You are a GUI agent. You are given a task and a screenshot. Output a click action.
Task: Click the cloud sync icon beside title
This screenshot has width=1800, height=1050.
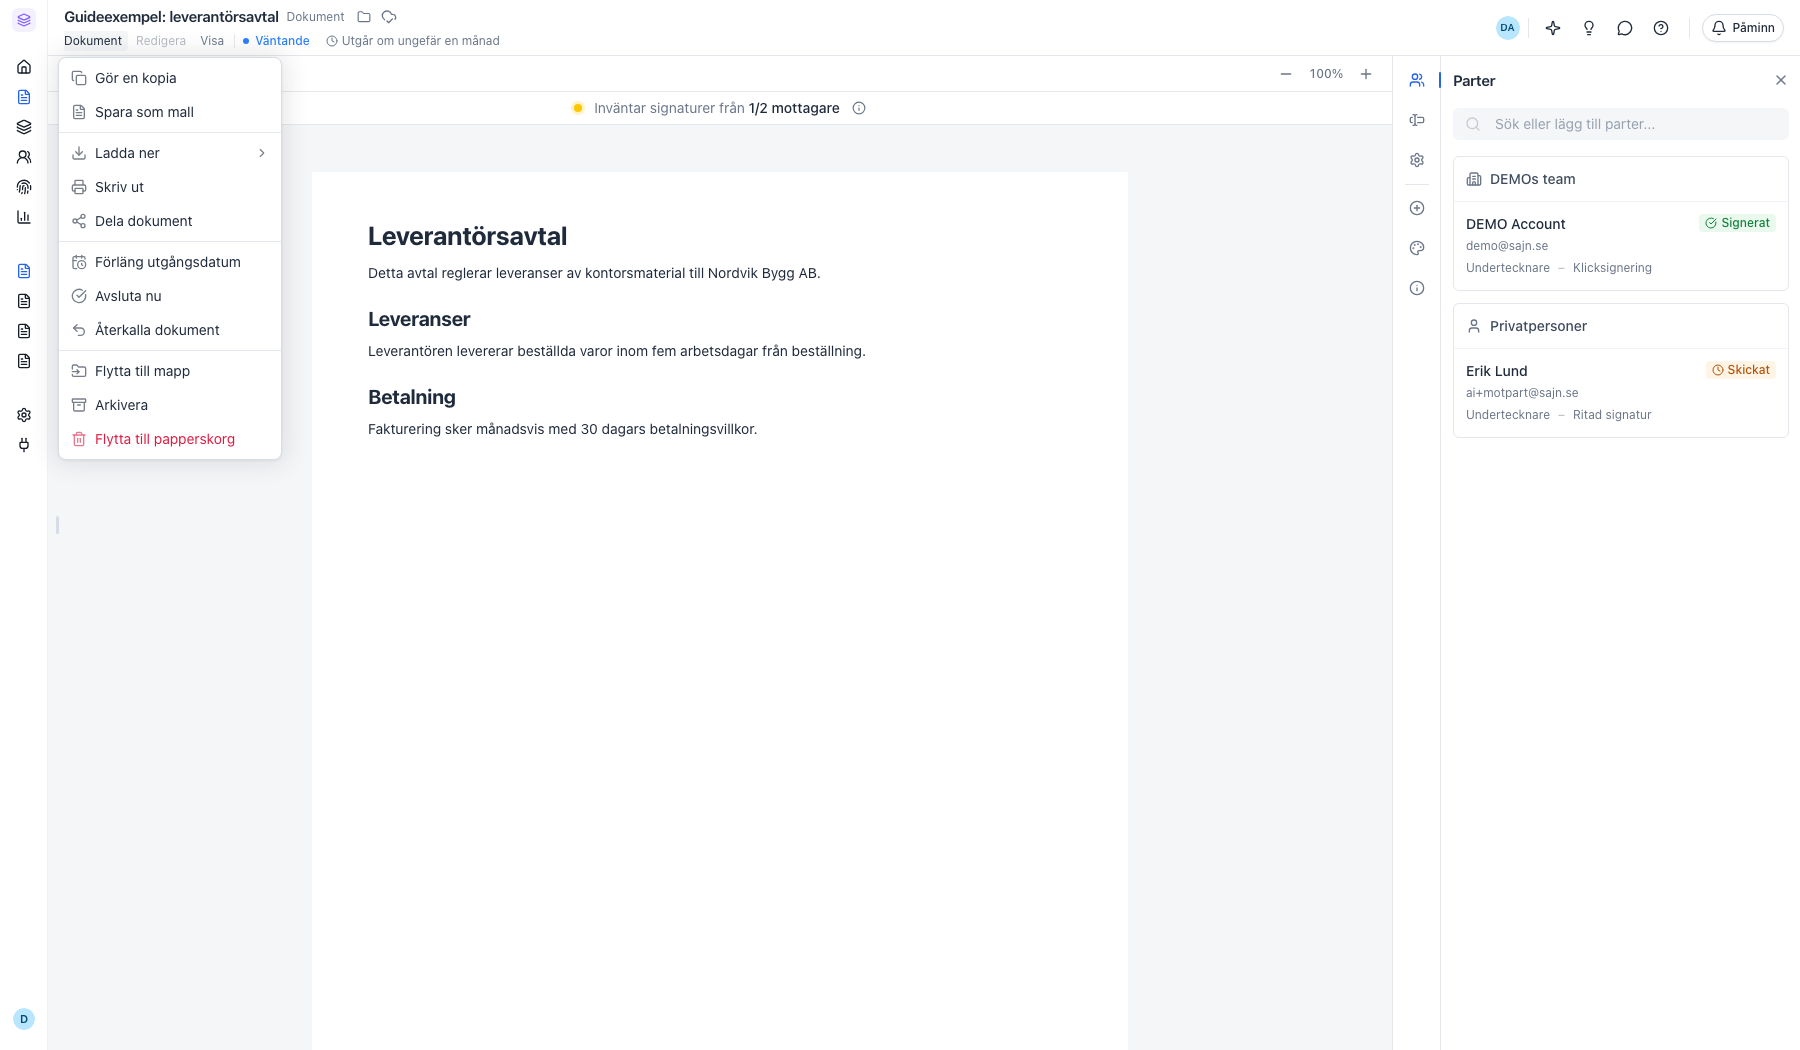pos(389,17)
